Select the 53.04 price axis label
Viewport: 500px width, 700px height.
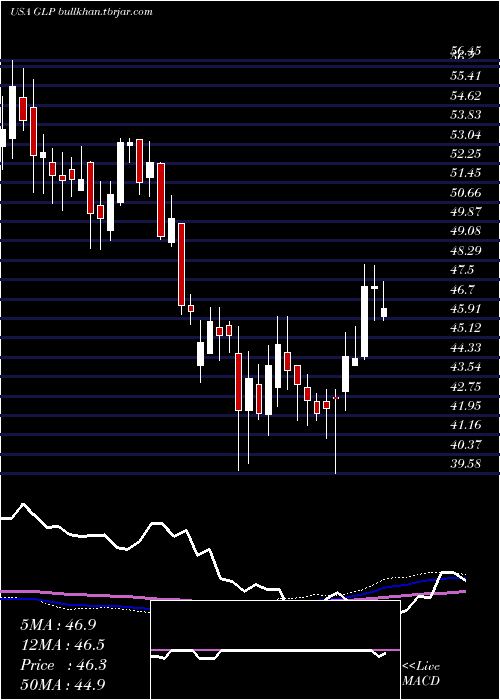click(x=466, y=134)
